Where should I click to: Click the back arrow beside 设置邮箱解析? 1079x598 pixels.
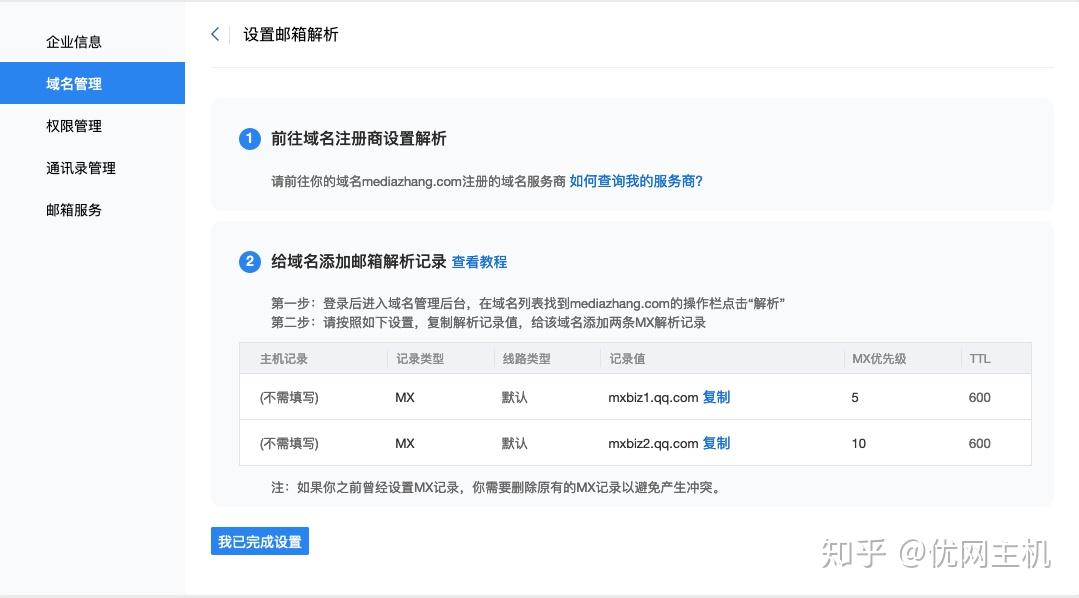pyautogui.click(x=215, y=33)
